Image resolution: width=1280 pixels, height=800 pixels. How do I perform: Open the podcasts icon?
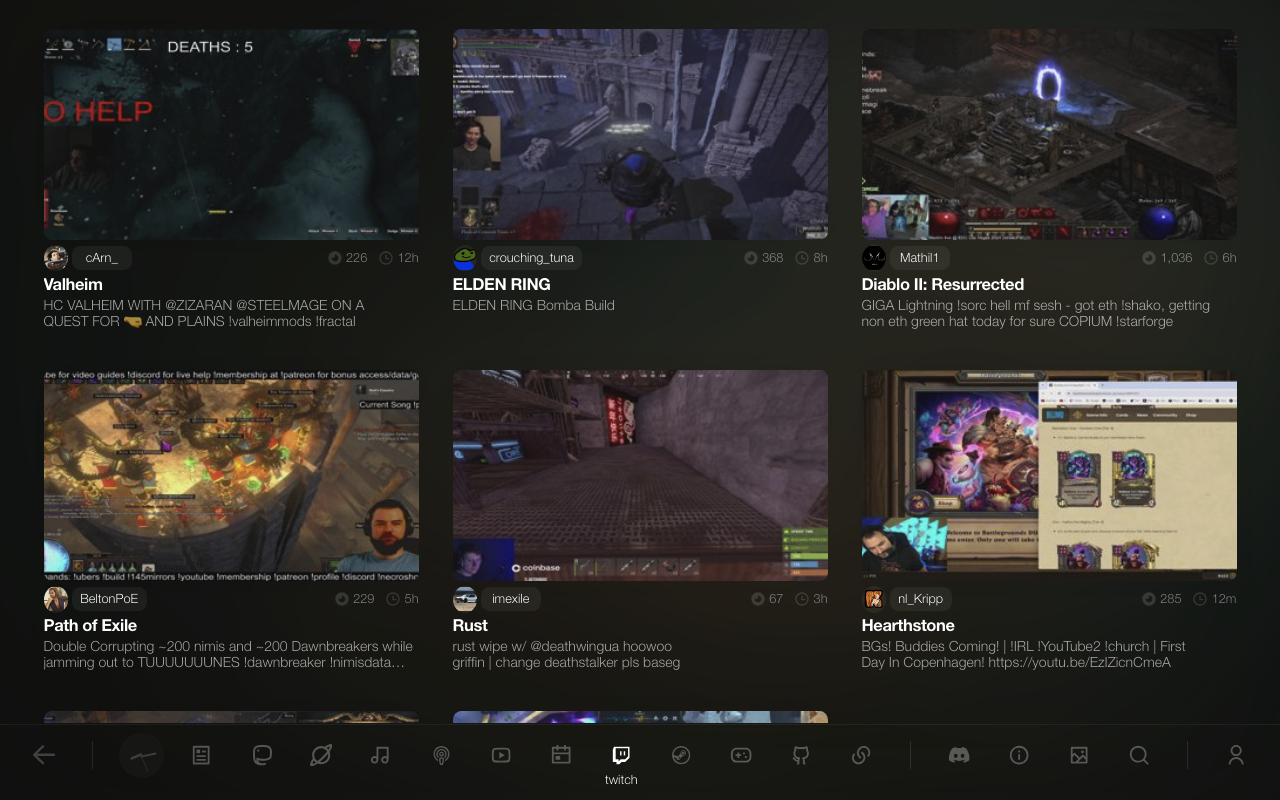click(x=441, y=755)
